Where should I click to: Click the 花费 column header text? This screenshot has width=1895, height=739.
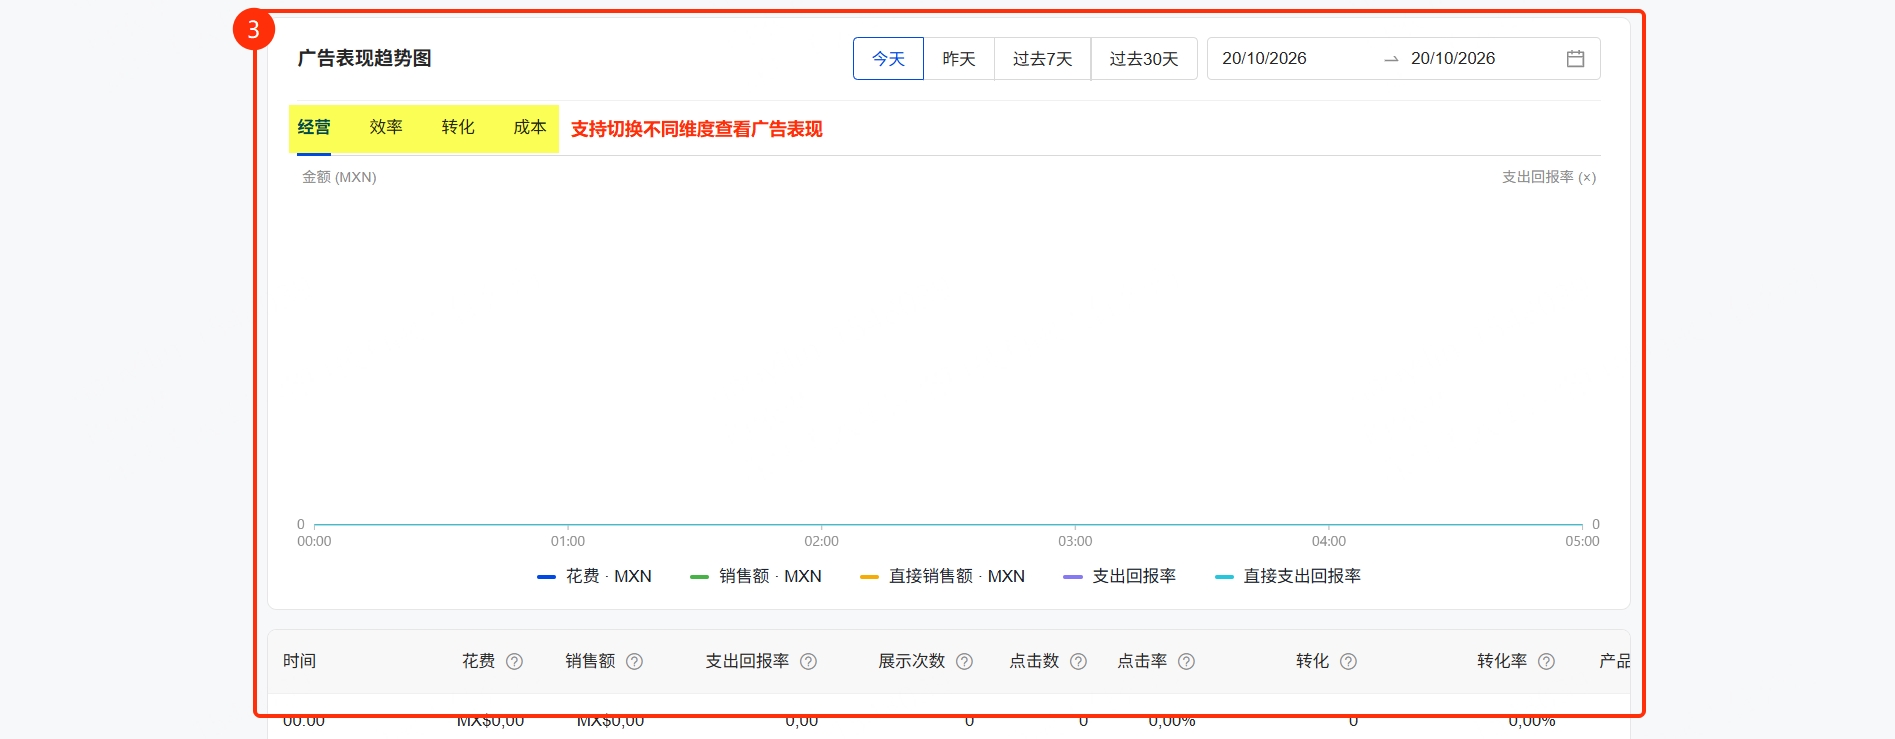478,661
